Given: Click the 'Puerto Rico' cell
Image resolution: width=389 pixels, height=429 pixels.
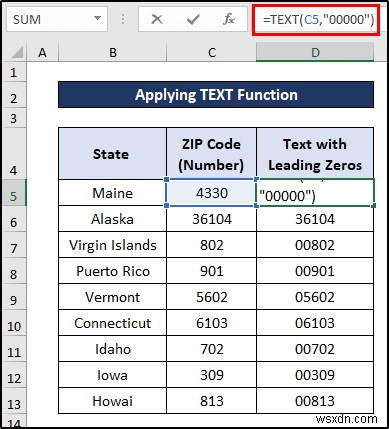Looking at the screenshot, I should pyautogui.click(x=113, y=271).
